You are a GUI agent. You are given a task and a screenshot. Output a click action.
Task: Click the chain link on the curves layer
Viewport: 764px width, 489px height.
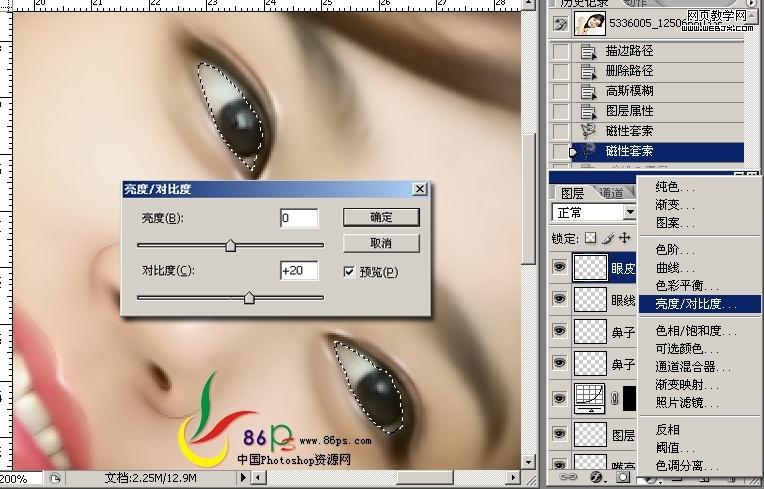[614, 398]
